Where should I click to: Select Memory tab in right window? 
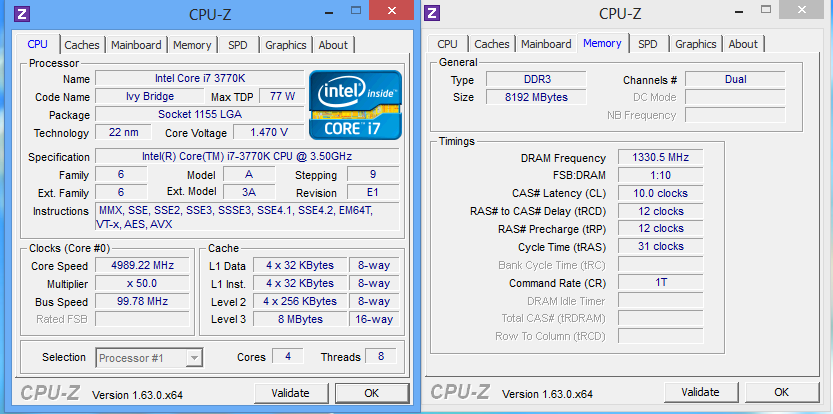point(602,43)
